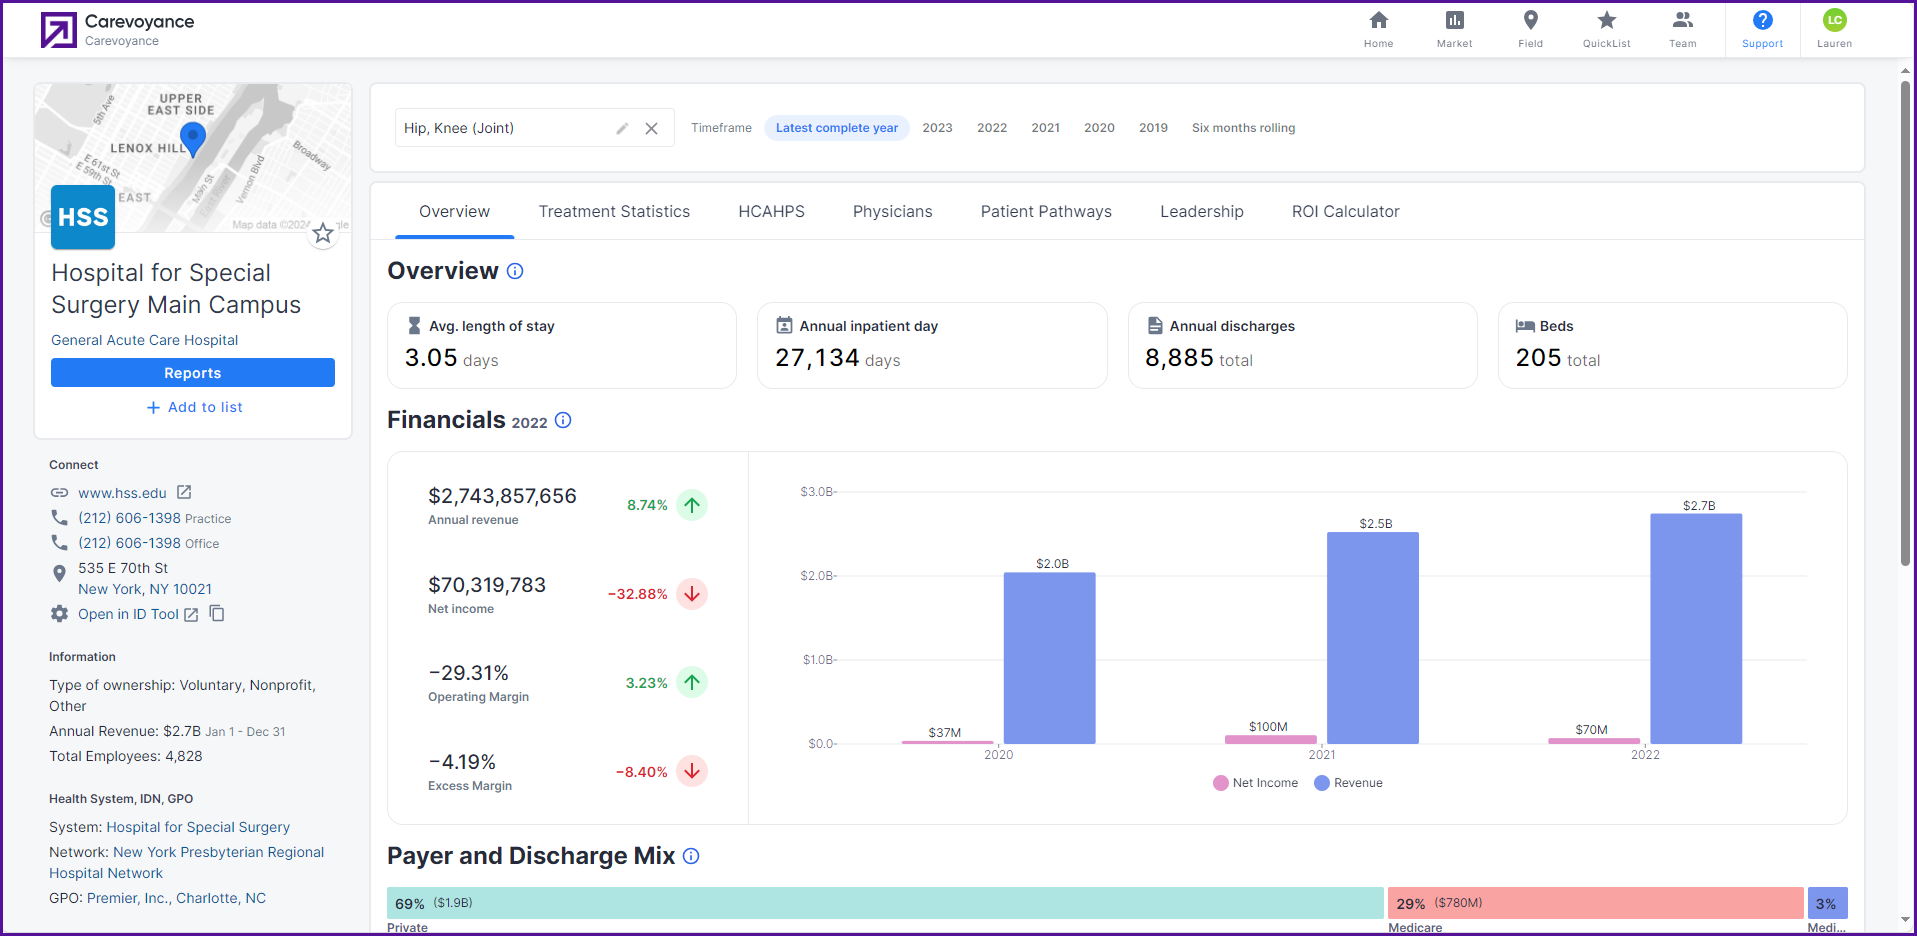Open external link icon next to www.hss.edu
The image size is (1917, 936).
(x=184, y=492)
